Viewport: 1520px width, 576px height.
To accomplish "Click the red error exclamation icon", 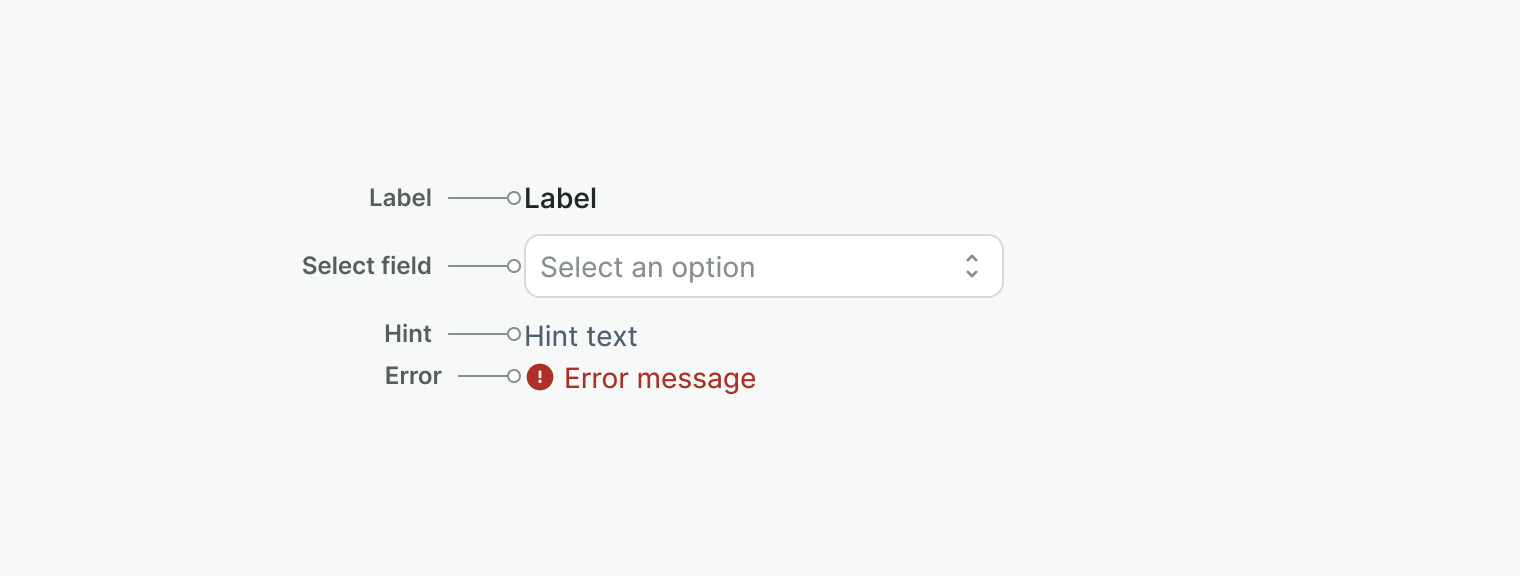I will [x=540, y=377].
